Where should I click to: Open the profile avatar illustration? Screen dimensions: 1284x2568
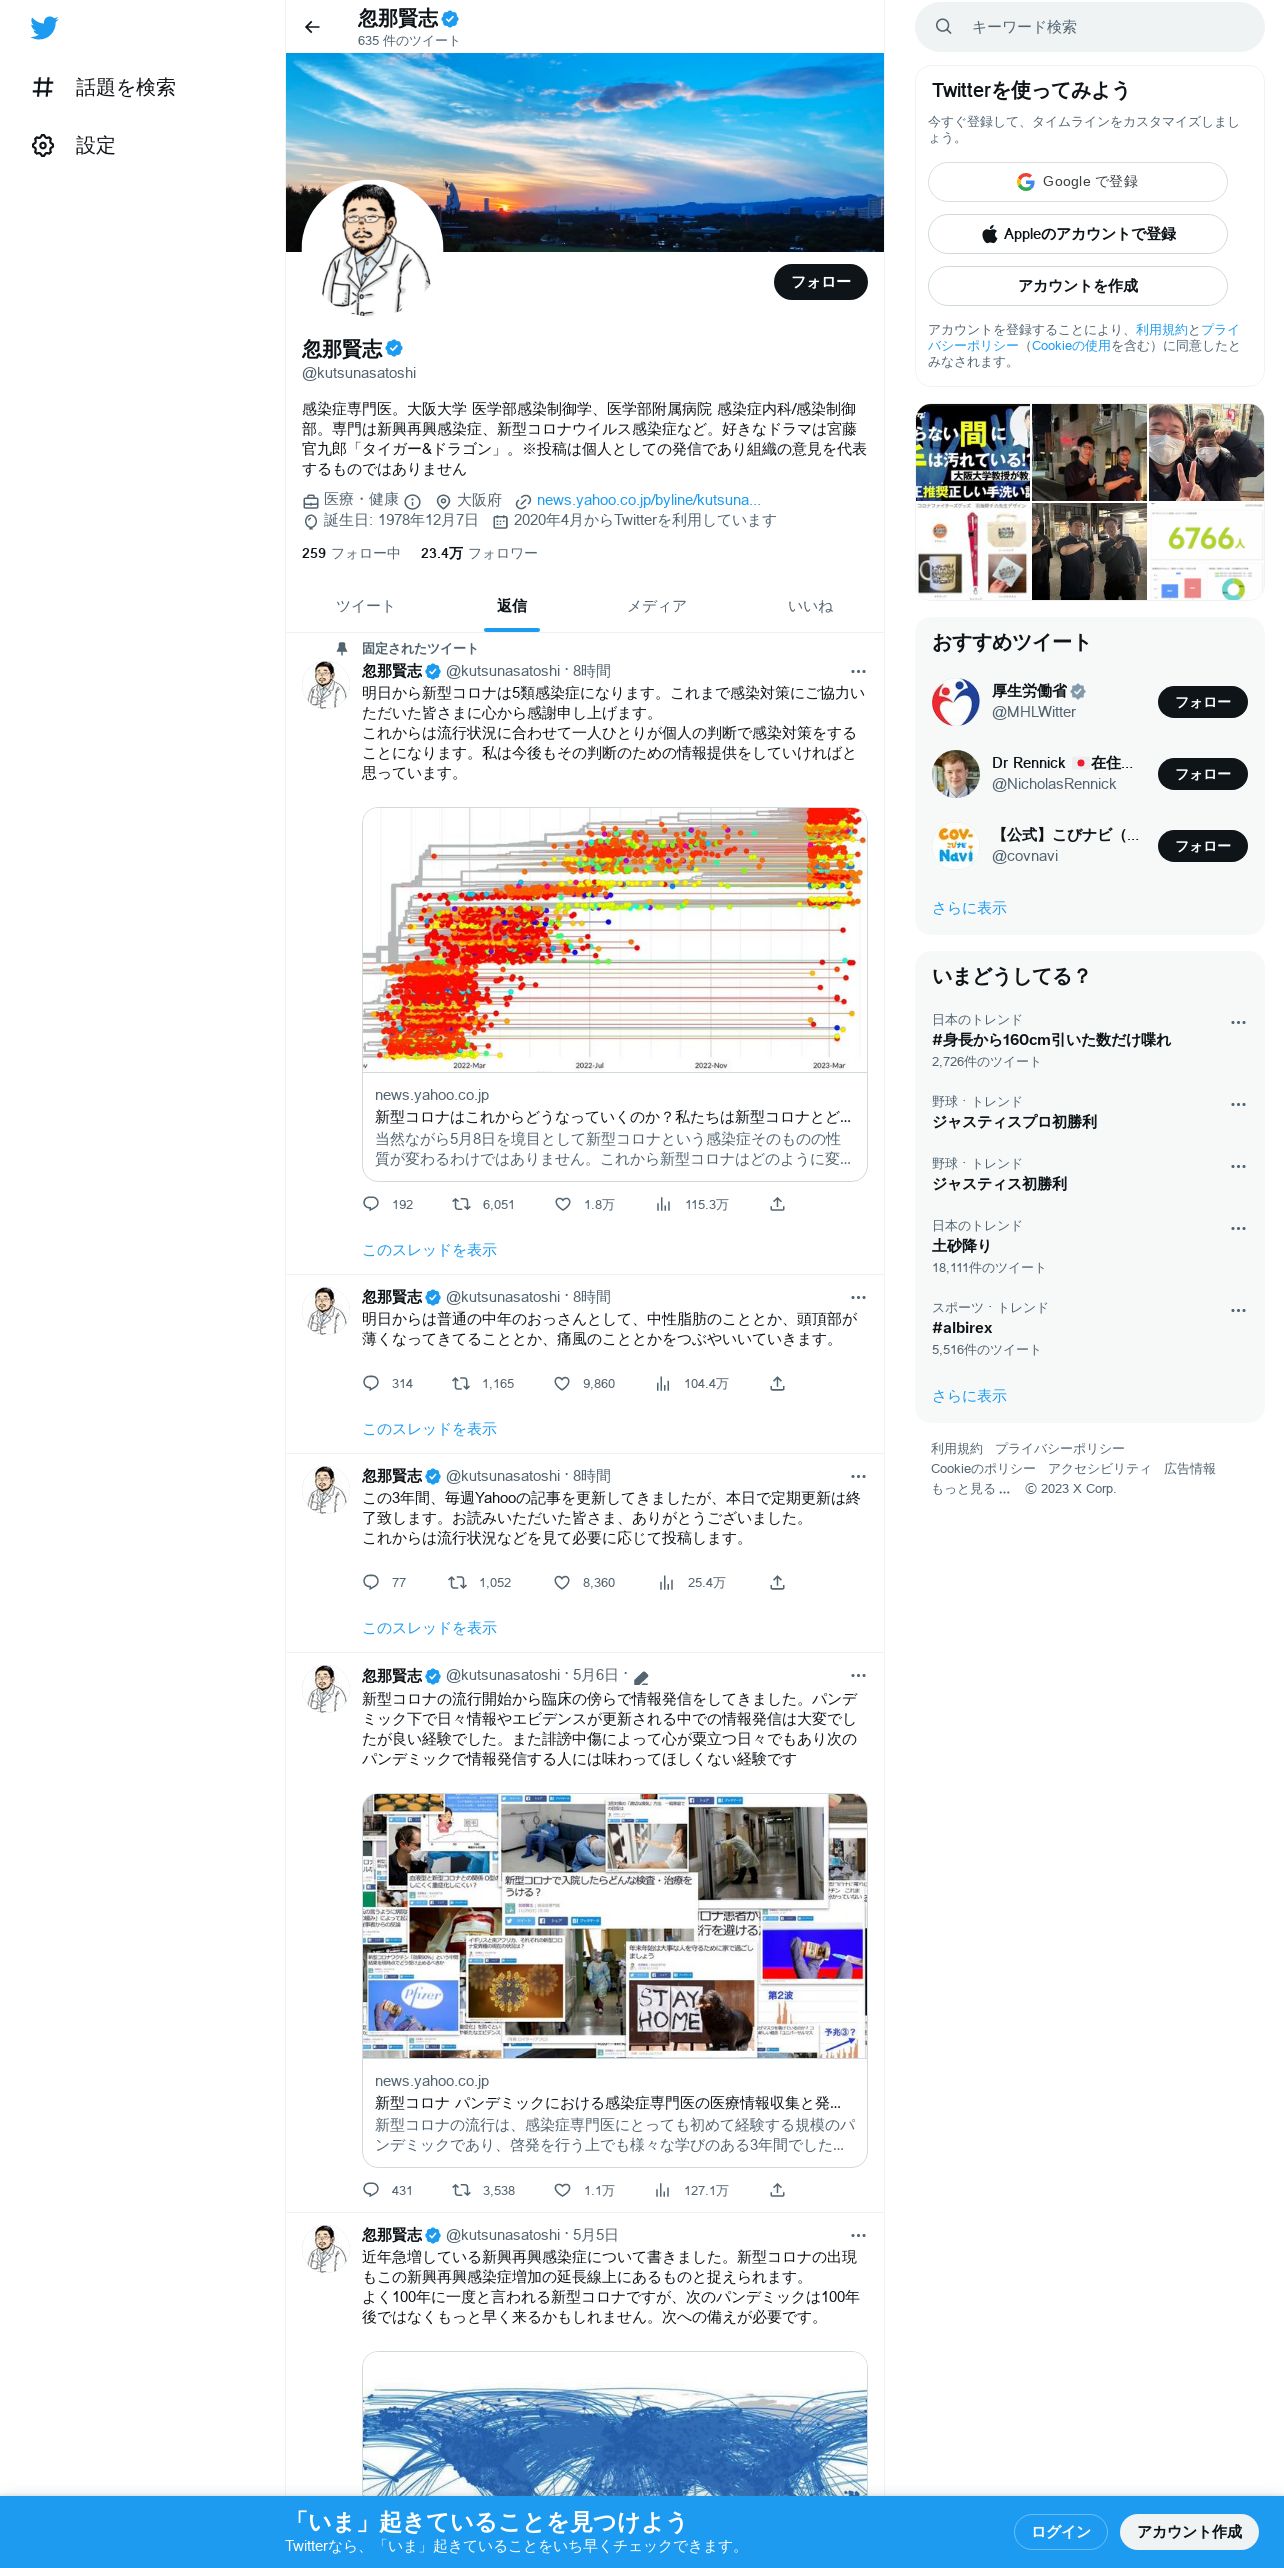372,250
